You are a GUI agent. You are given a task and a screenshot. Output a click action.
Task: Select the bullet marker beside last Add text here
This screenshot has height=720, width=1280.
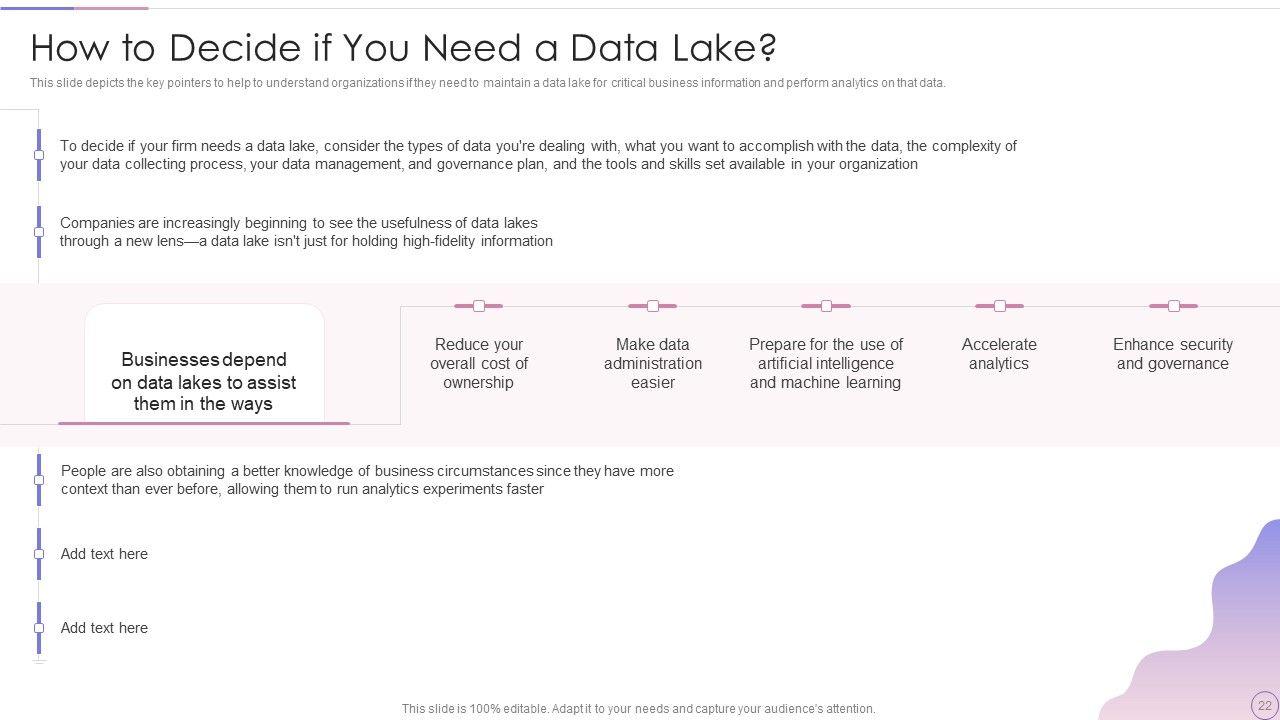point(39,628)
